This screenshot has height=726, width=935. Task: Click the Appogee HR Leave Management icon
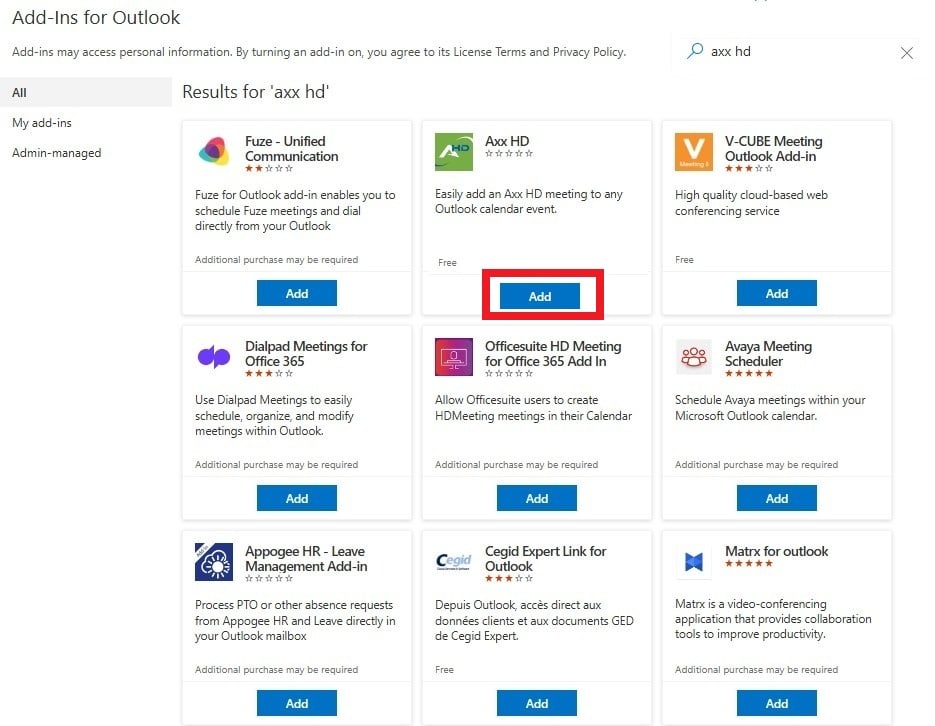pos(214,561)
